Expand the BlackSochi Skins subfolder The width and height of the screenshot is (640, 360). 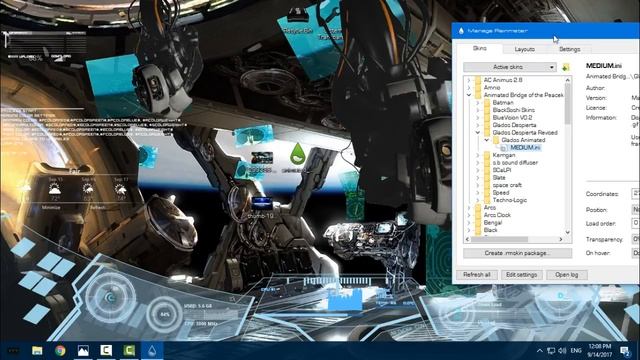[x=478, y=110]
